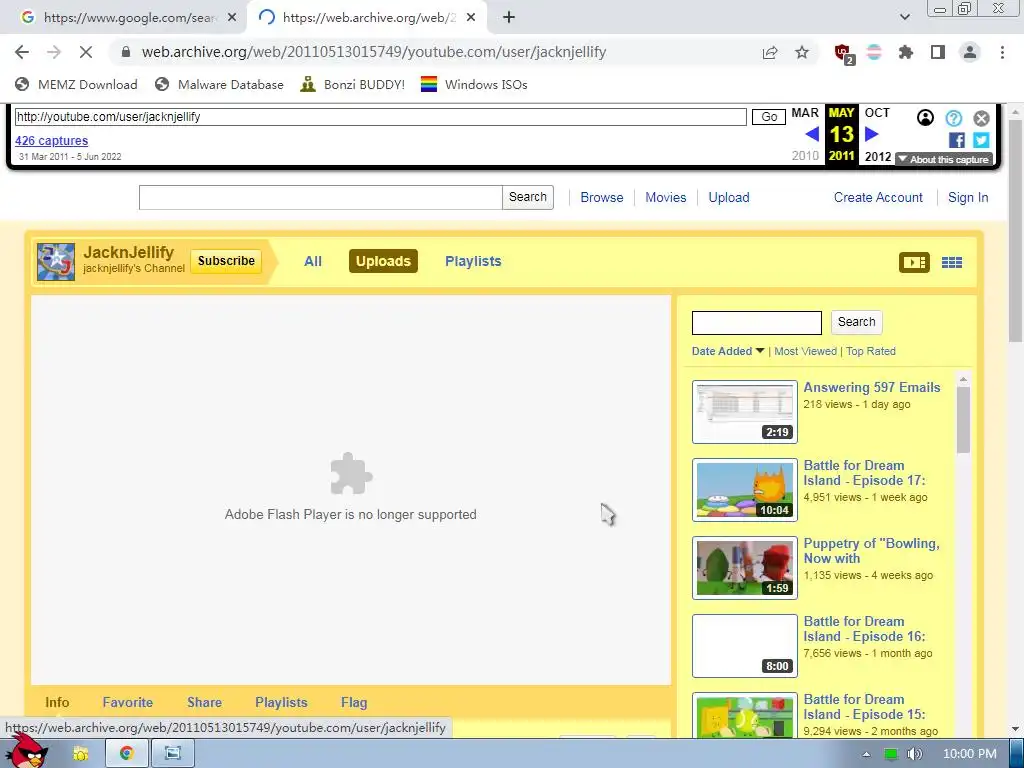Close the web.archive.org tab
Screen dimensions: 1024x768
pyautogui.click(x=471, y=18)
